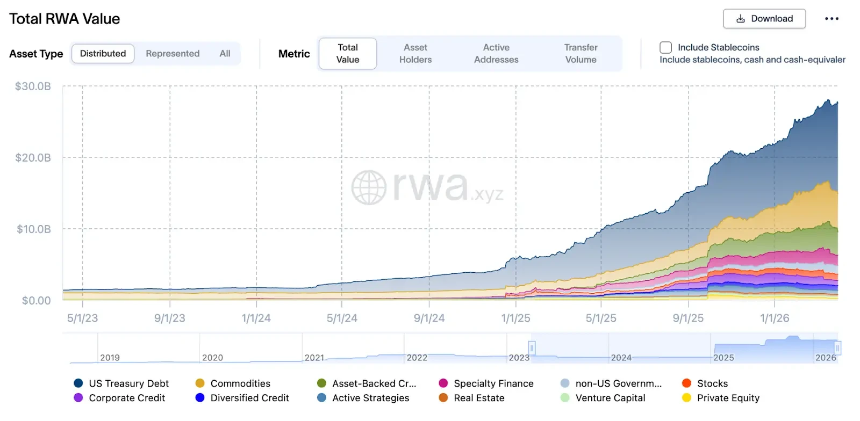Switch asset type to All
Screen dimensions: 860x421
pos(225,53)
